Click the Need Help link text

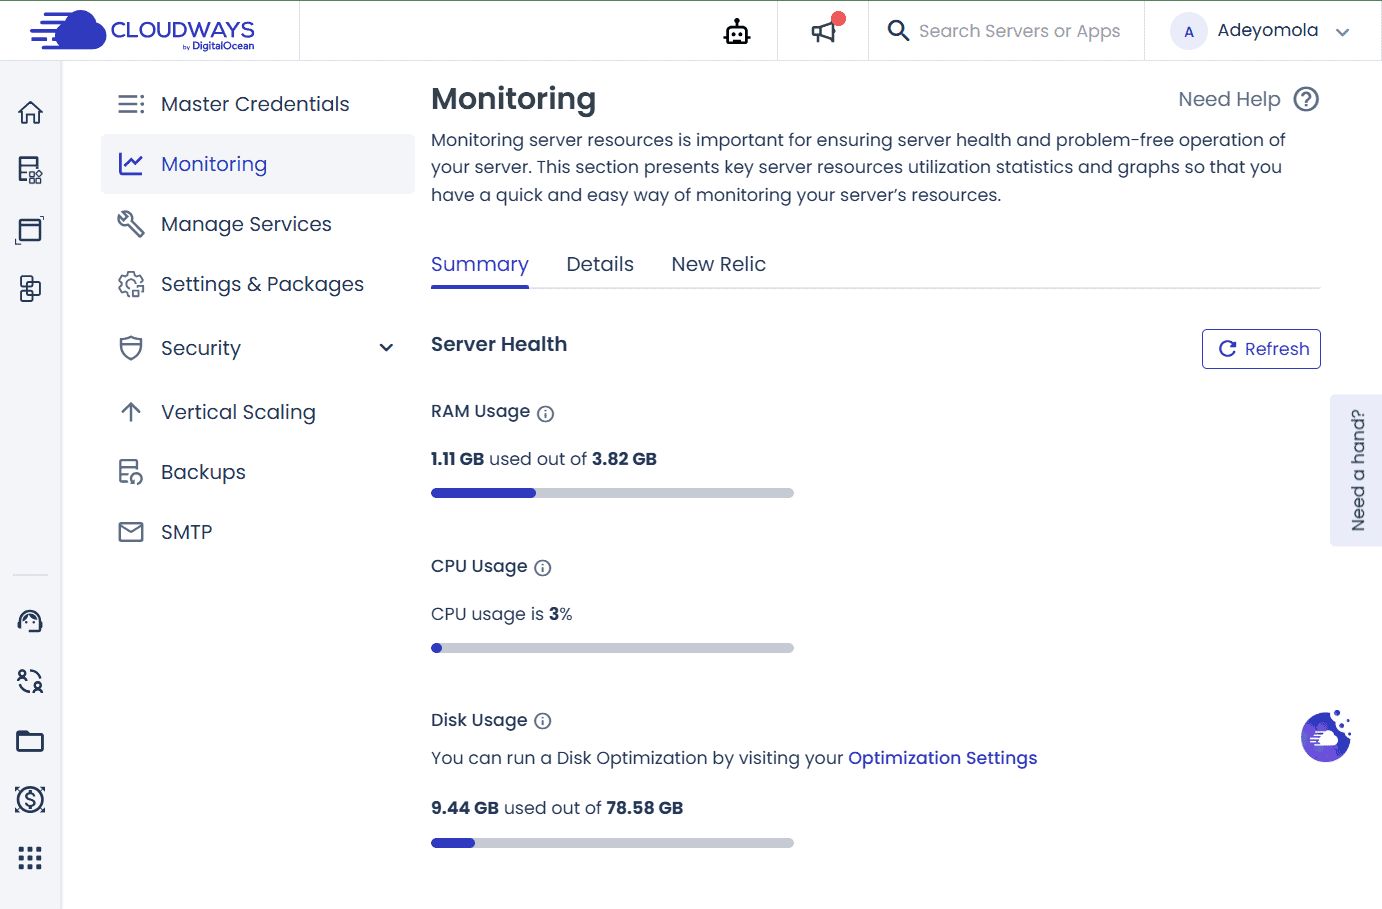[x=1229, y=99]
